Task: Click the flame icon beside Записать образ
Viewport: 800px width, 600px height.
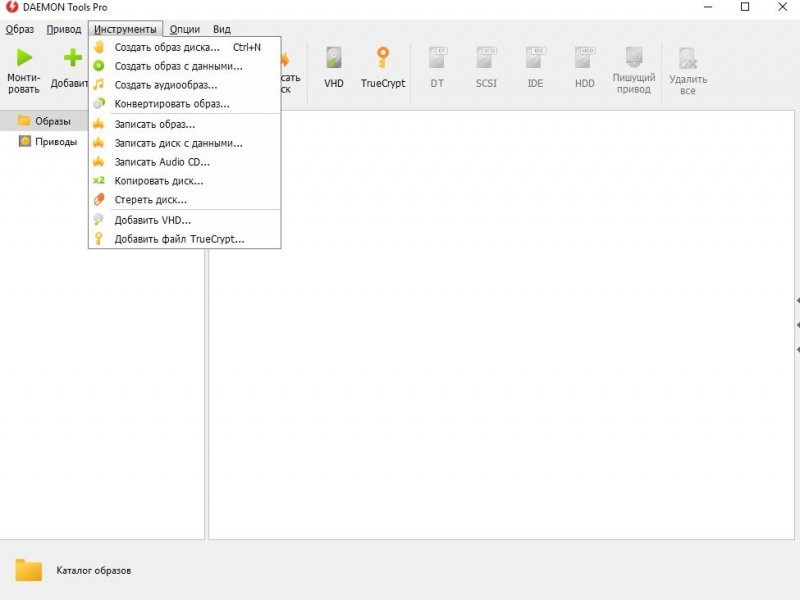Action: [98, 124]
